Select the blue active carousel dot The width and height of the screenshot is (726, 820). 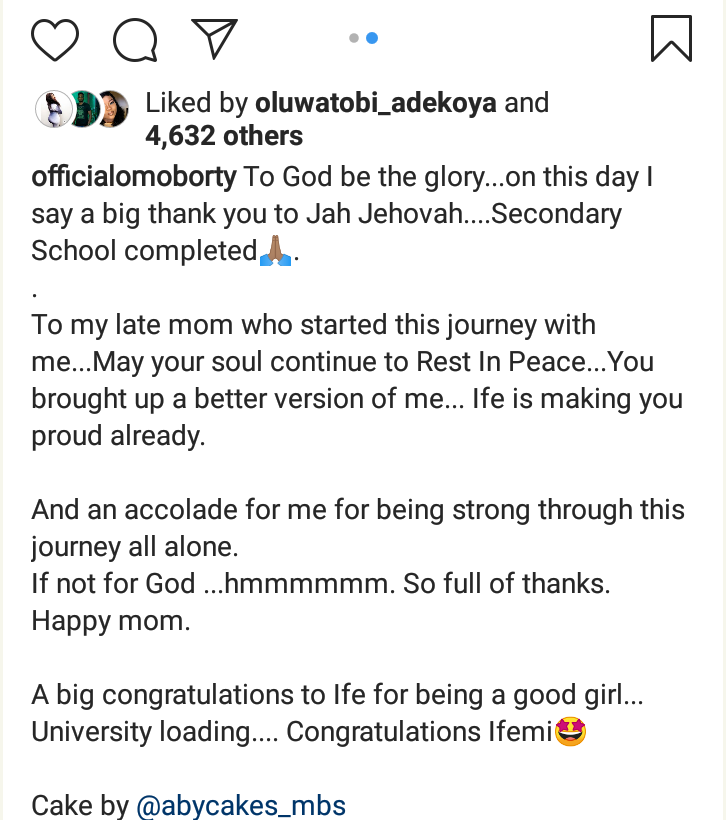coord(372,38)
